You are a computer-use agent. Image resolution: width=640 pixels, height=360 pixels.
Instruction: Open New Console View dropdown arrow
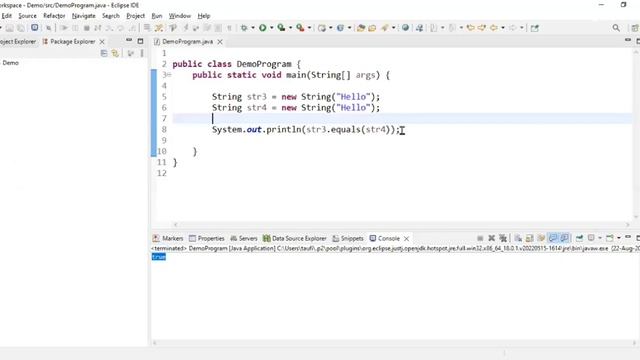[x=619, y=238]
